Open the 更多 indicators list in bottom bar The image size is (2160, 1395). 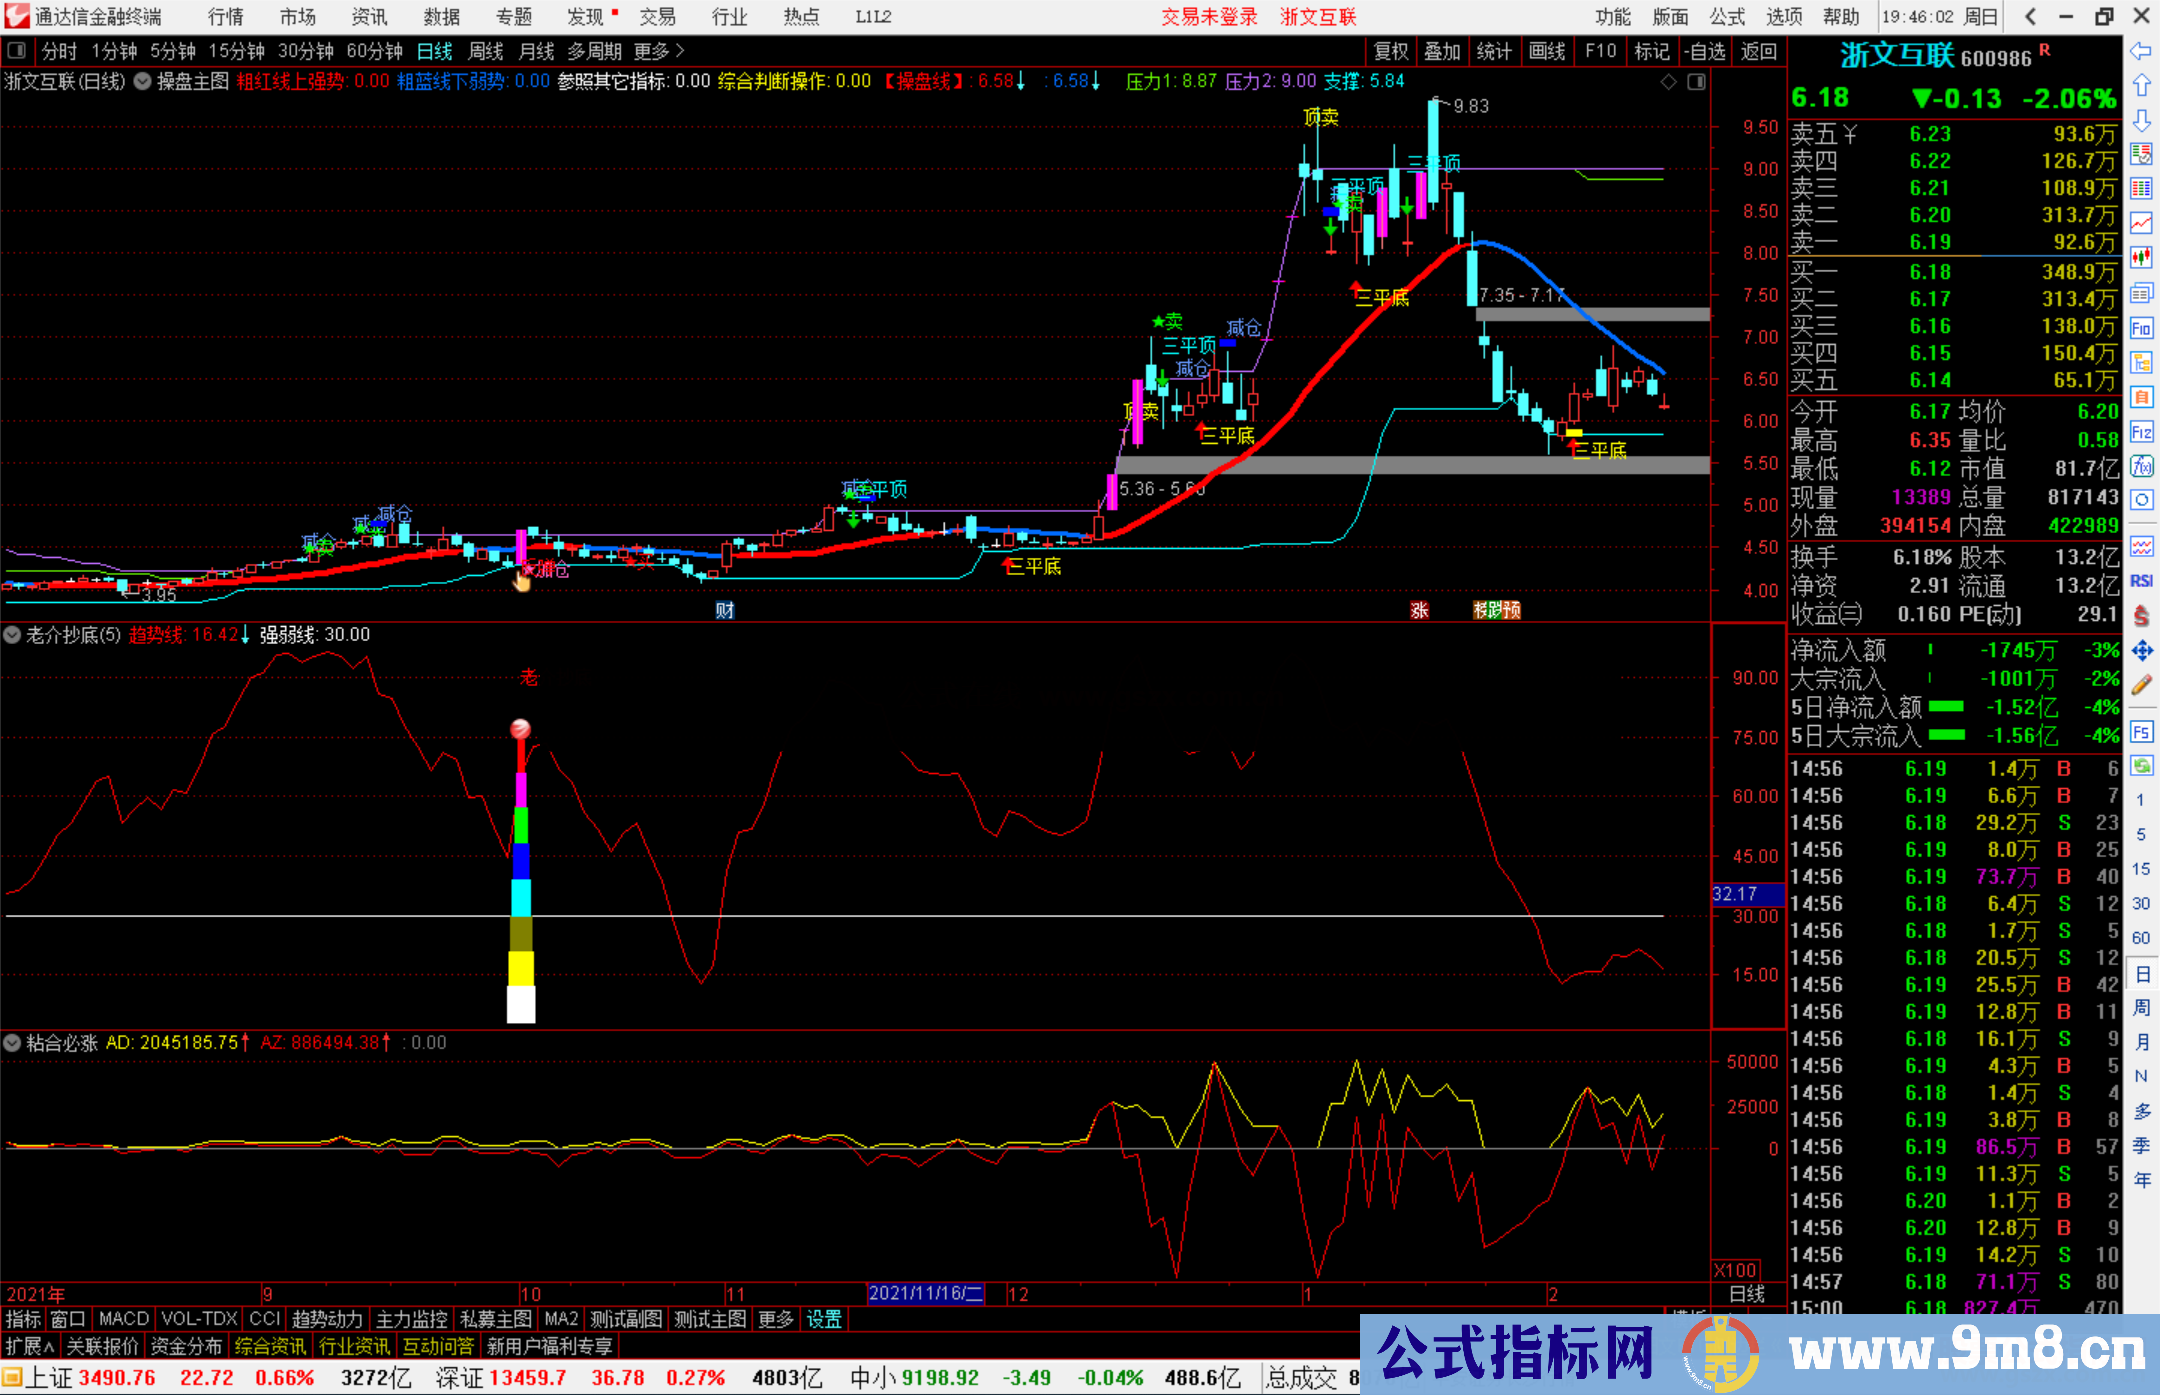click(x=775, y=1319)
